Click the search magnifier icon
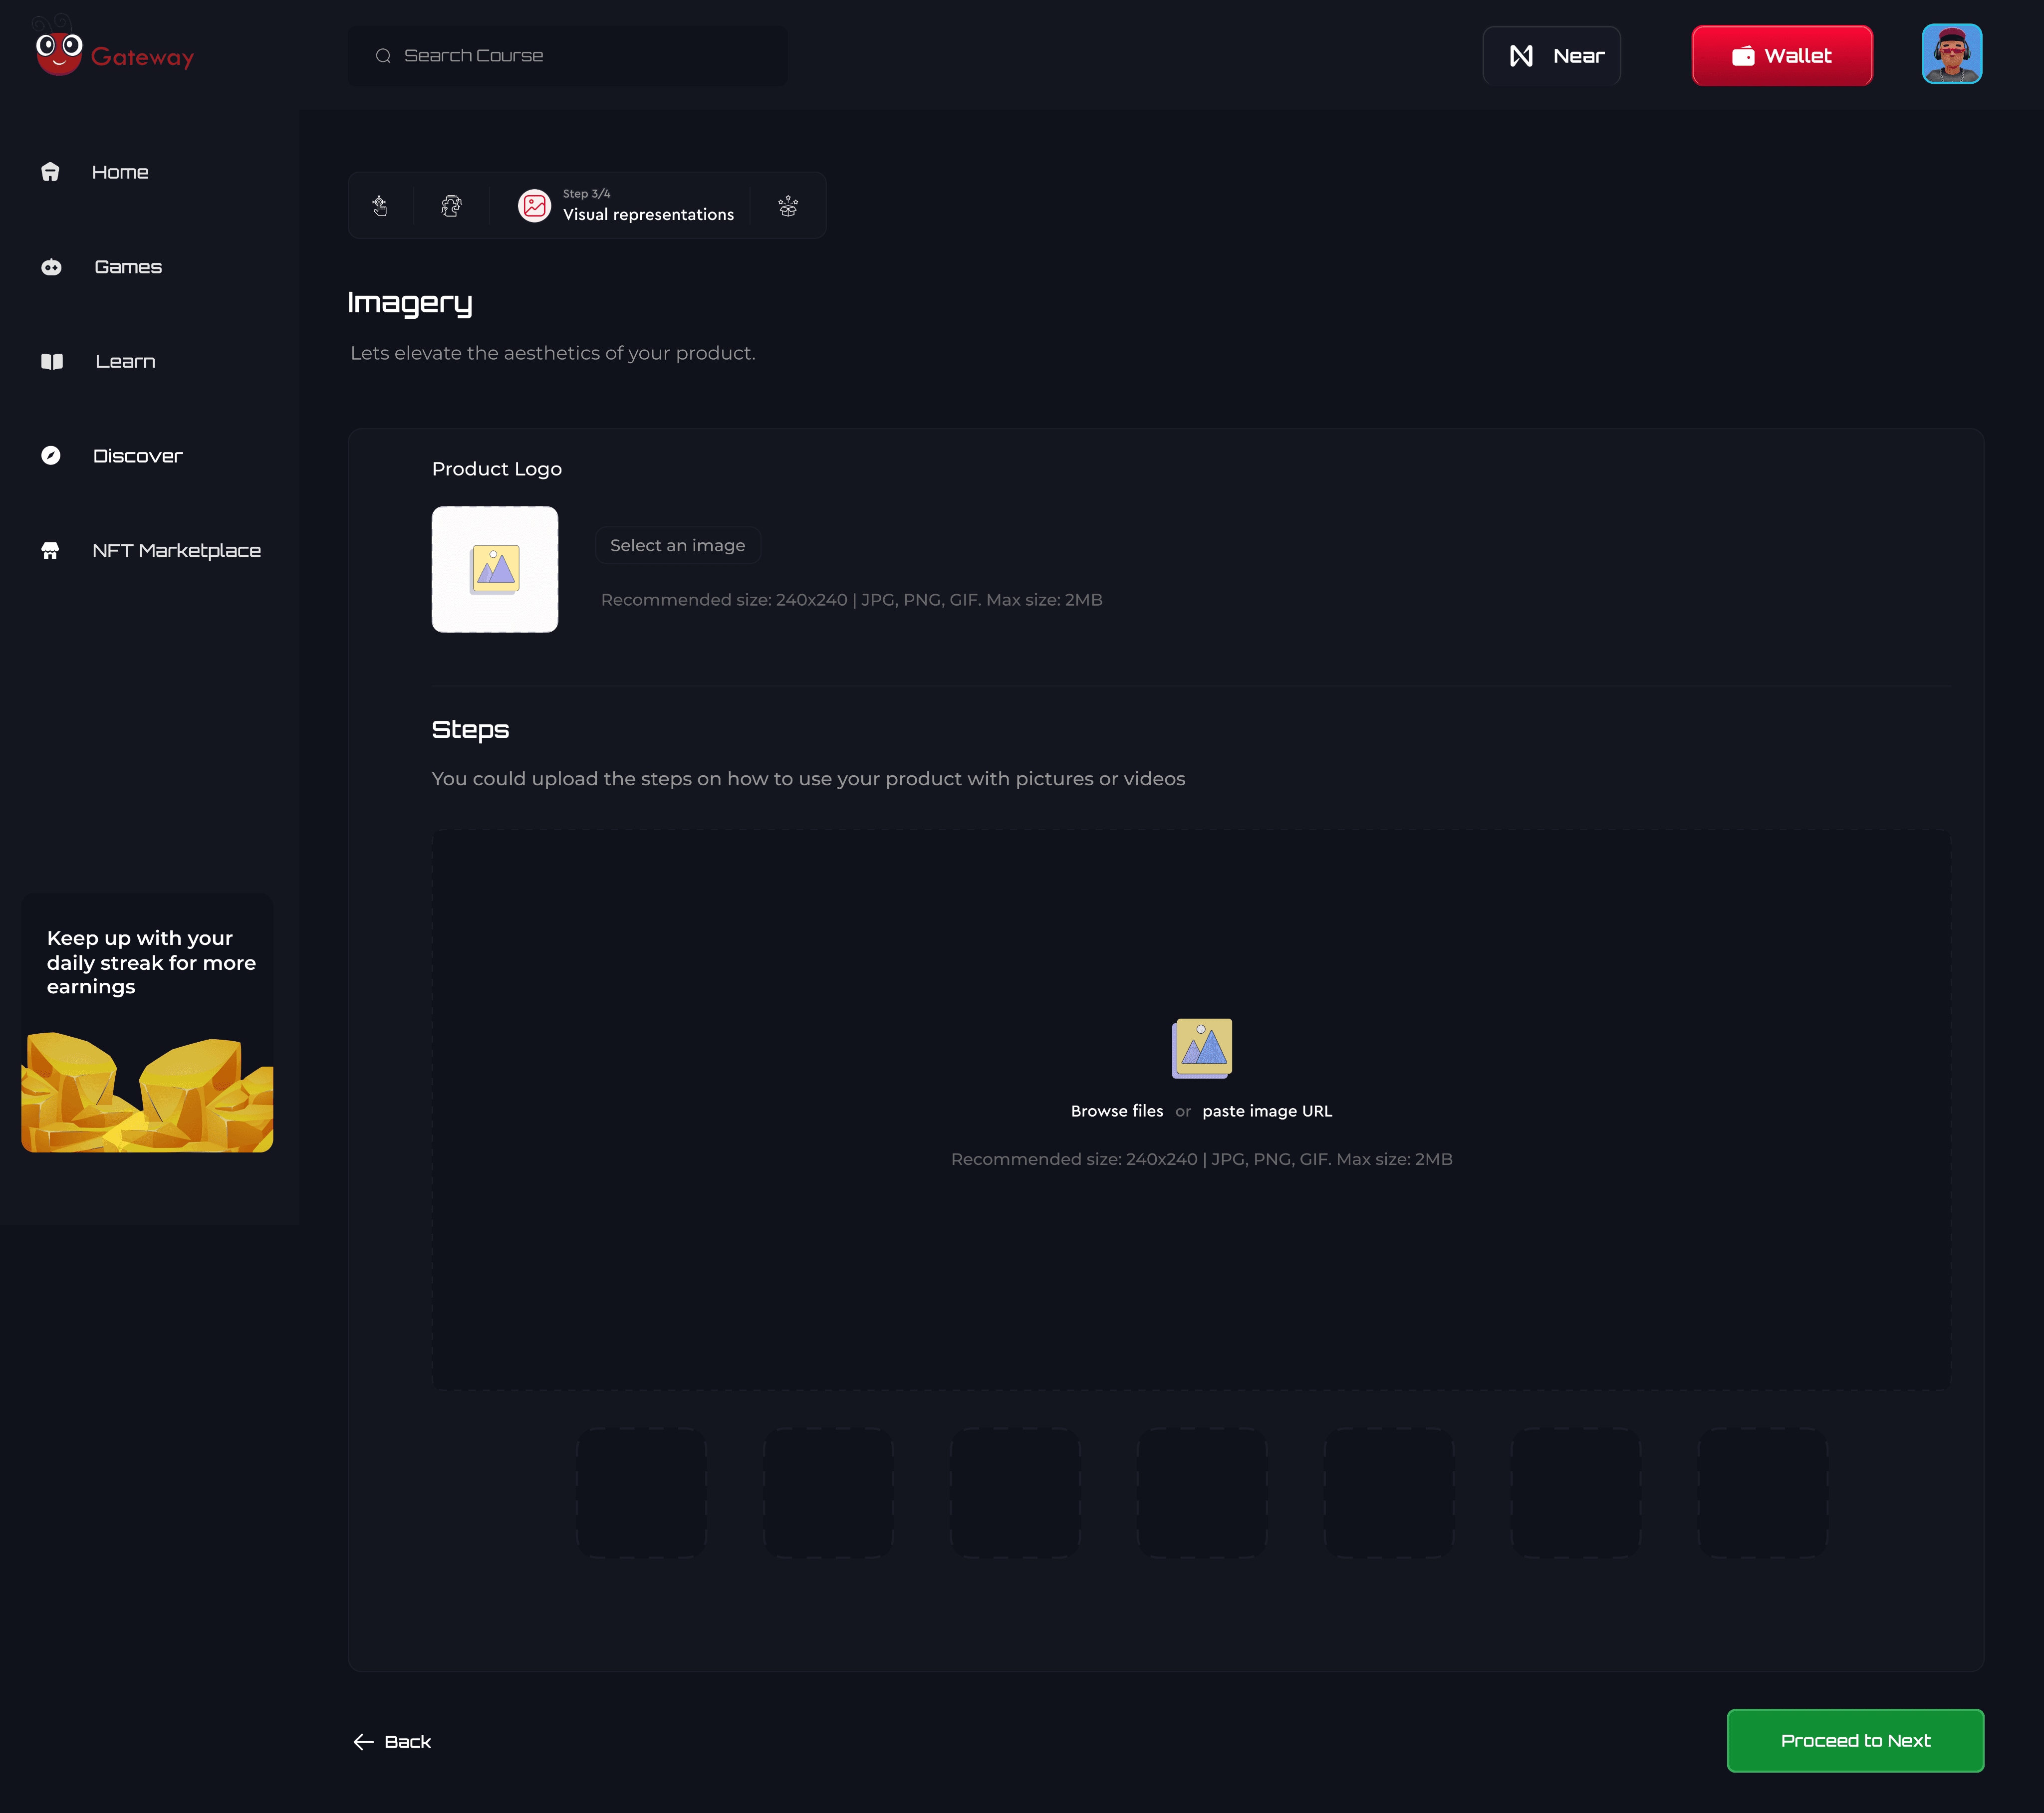Screen dimensions: 2044x1813 (383, 56)
